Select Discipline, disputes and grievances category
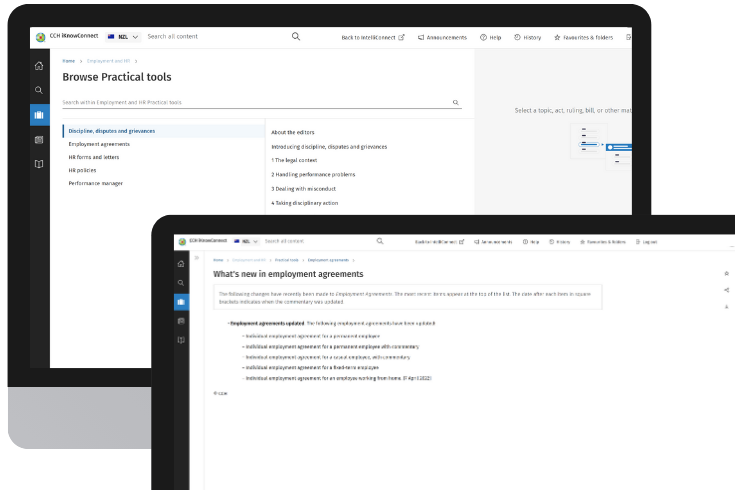Image resolution: width=735 pixels, height=490 pixels. (112, 131)
